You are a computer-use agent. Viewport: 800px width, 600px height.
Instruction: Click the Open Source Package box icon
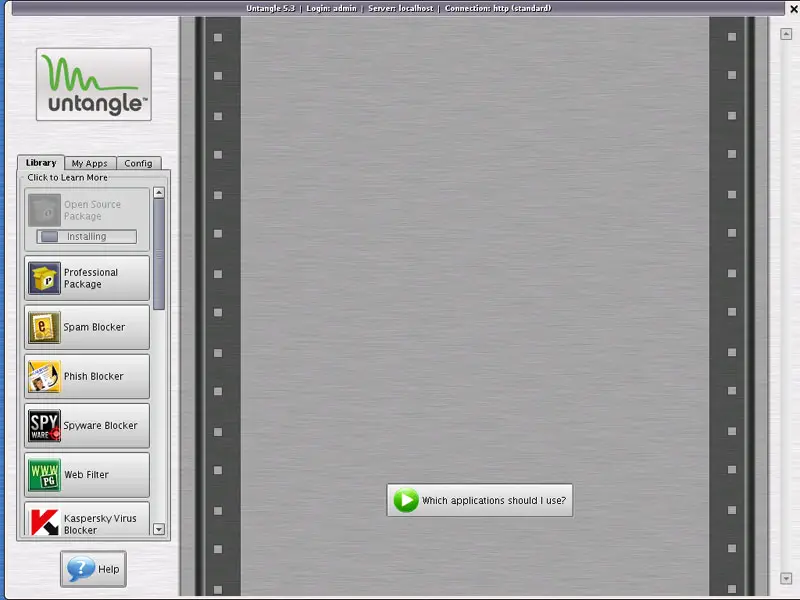tap(44, 210)
